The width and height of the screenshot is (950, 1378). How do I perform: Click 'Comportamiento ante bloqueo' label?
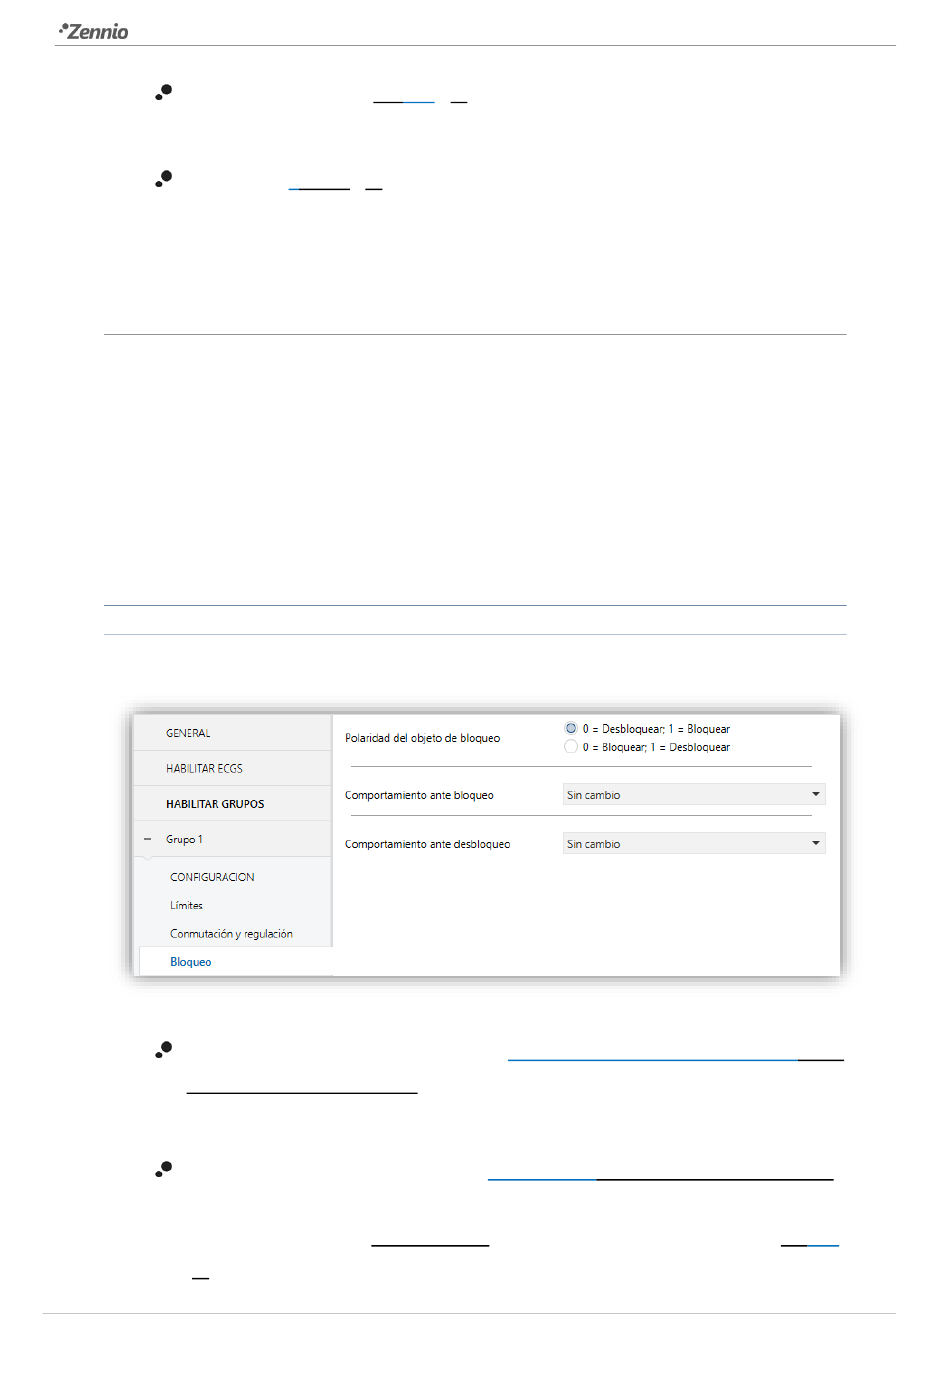(x=419, y=795)
